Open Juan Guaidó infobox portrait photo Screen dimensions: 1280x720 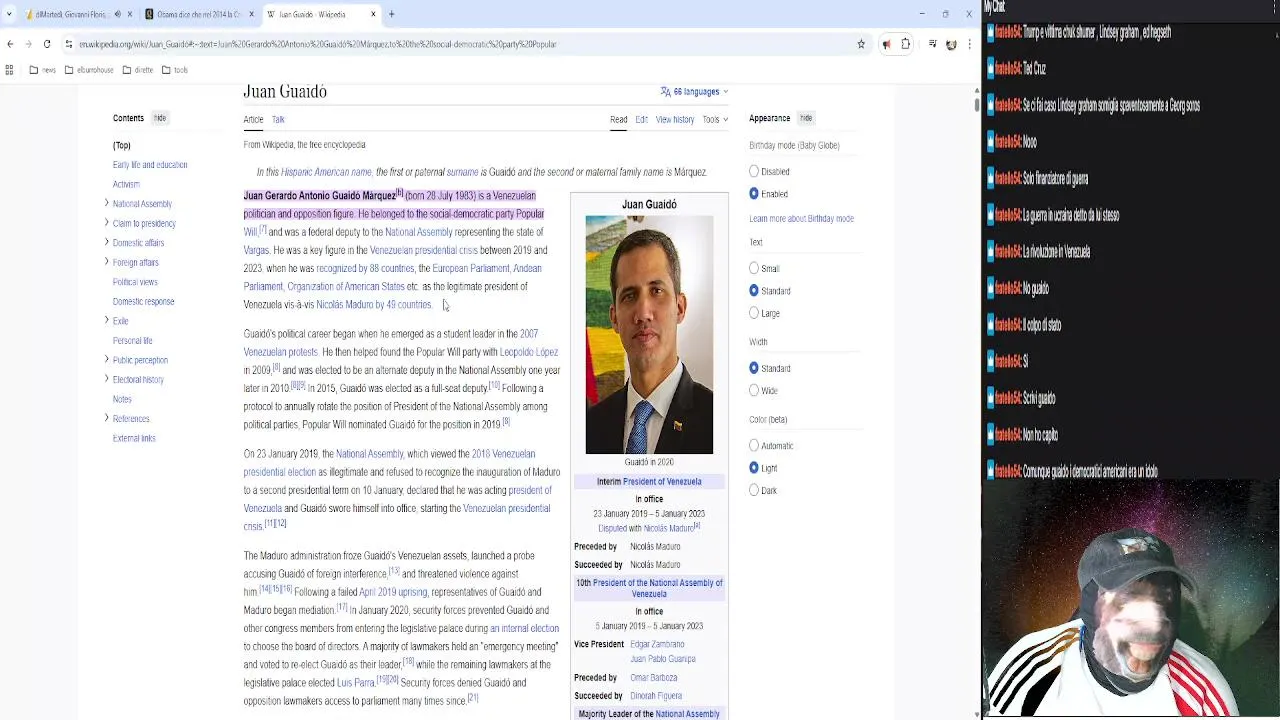click(649, 335)
